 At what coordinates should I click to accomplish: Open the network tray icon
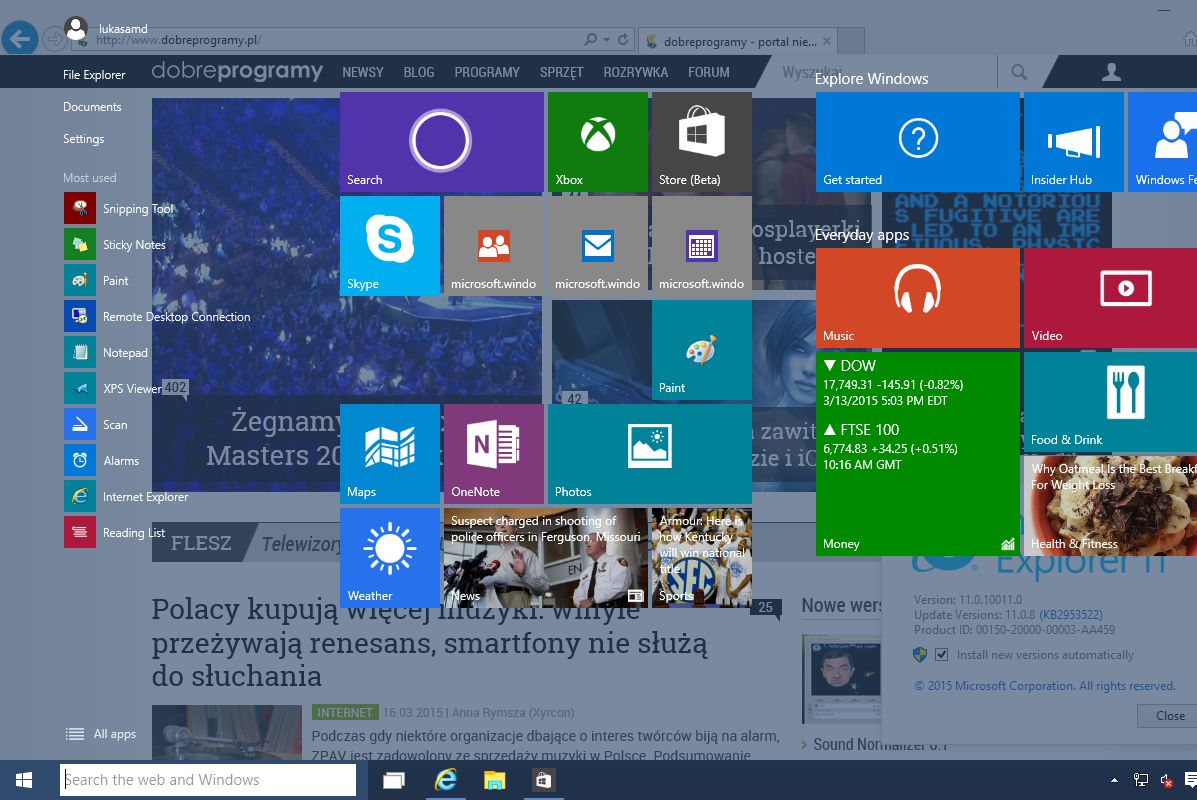tap(1141, 779)
